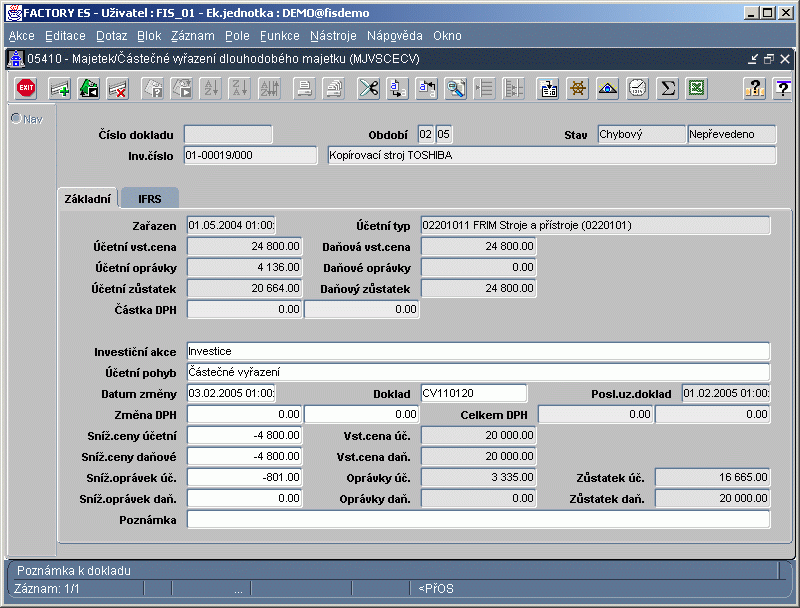Click the Datum změny date field
The height and width of the screenshot is (608, 800).
[231, 393]
